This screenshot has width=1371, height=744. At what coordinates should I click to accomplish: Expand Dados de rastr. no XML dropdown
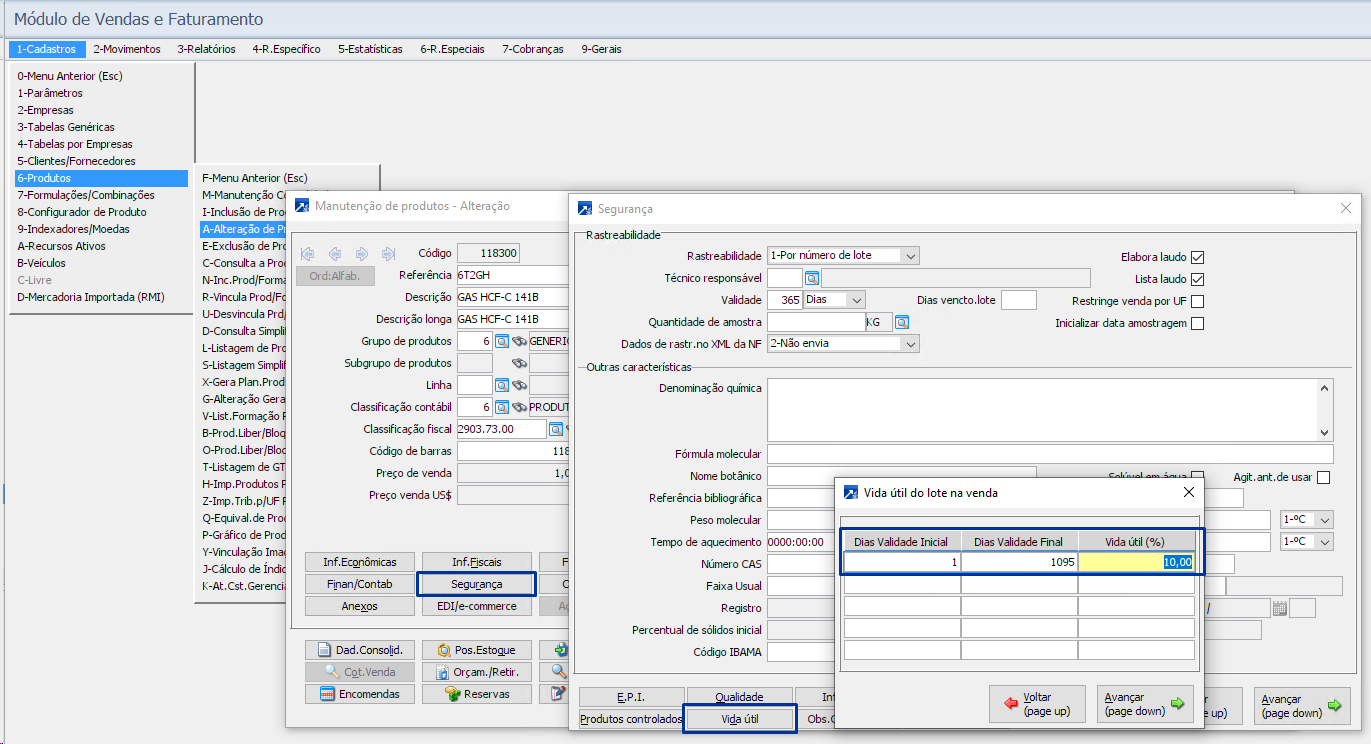909,344
